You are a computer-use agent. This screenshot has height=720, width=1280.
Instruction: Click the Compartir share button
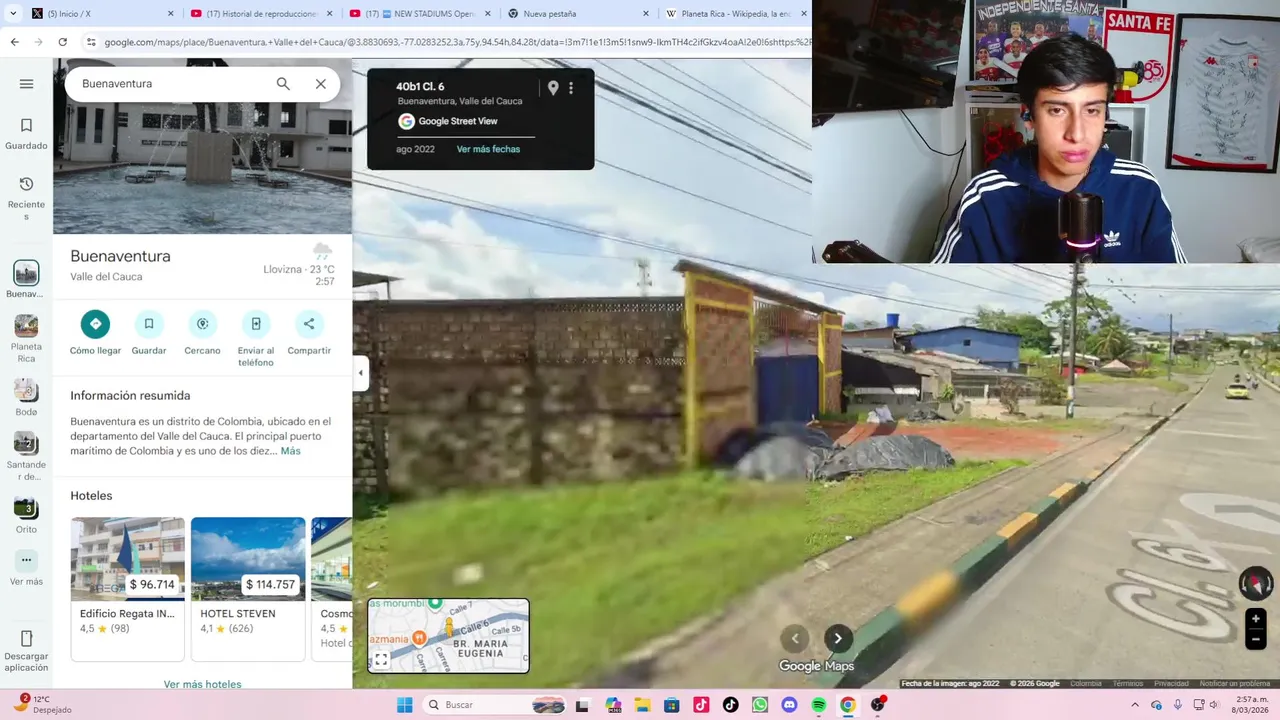coord(309,324)
